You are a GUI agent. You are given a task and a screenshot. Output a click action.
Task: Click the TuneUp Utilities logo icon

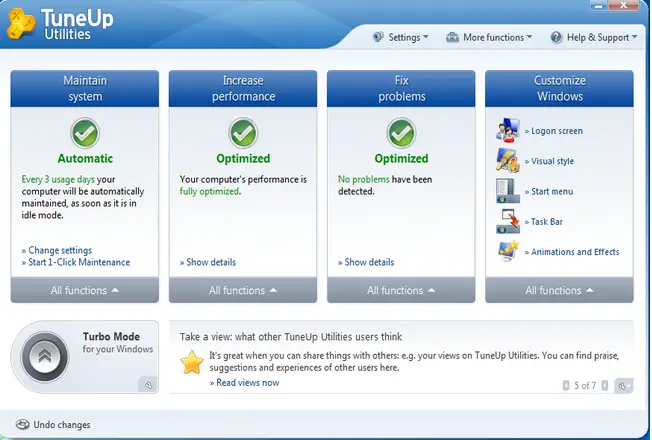[x=21, y=24]
